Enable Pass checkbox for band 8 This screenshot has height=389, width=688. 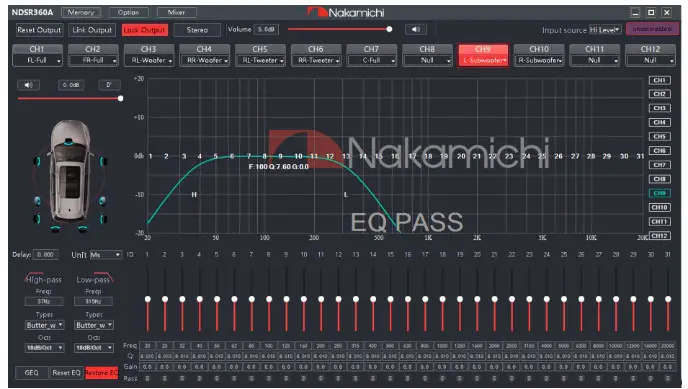coord(269,378)
